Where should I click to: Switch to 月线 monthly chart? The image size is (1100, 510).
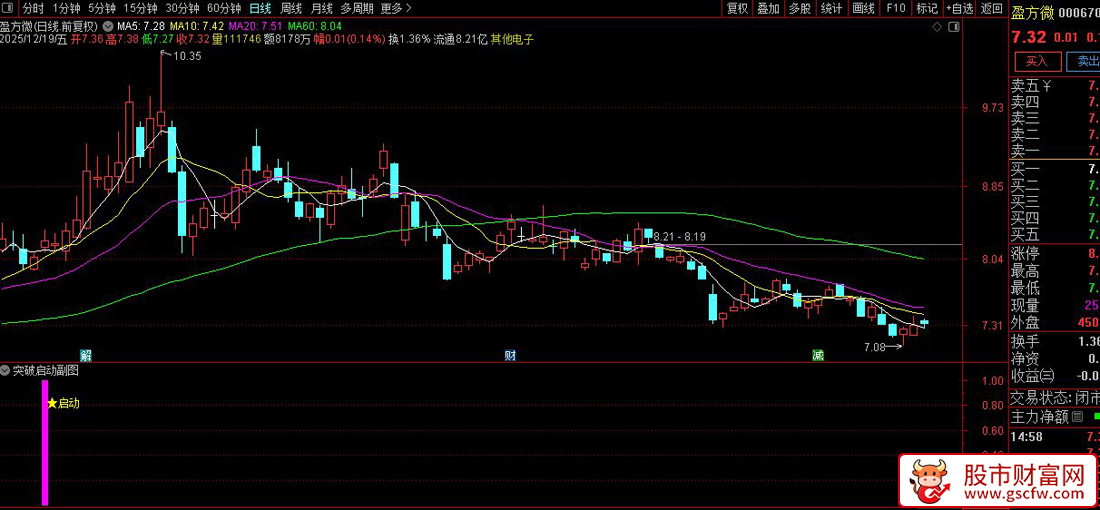(321, 8)
